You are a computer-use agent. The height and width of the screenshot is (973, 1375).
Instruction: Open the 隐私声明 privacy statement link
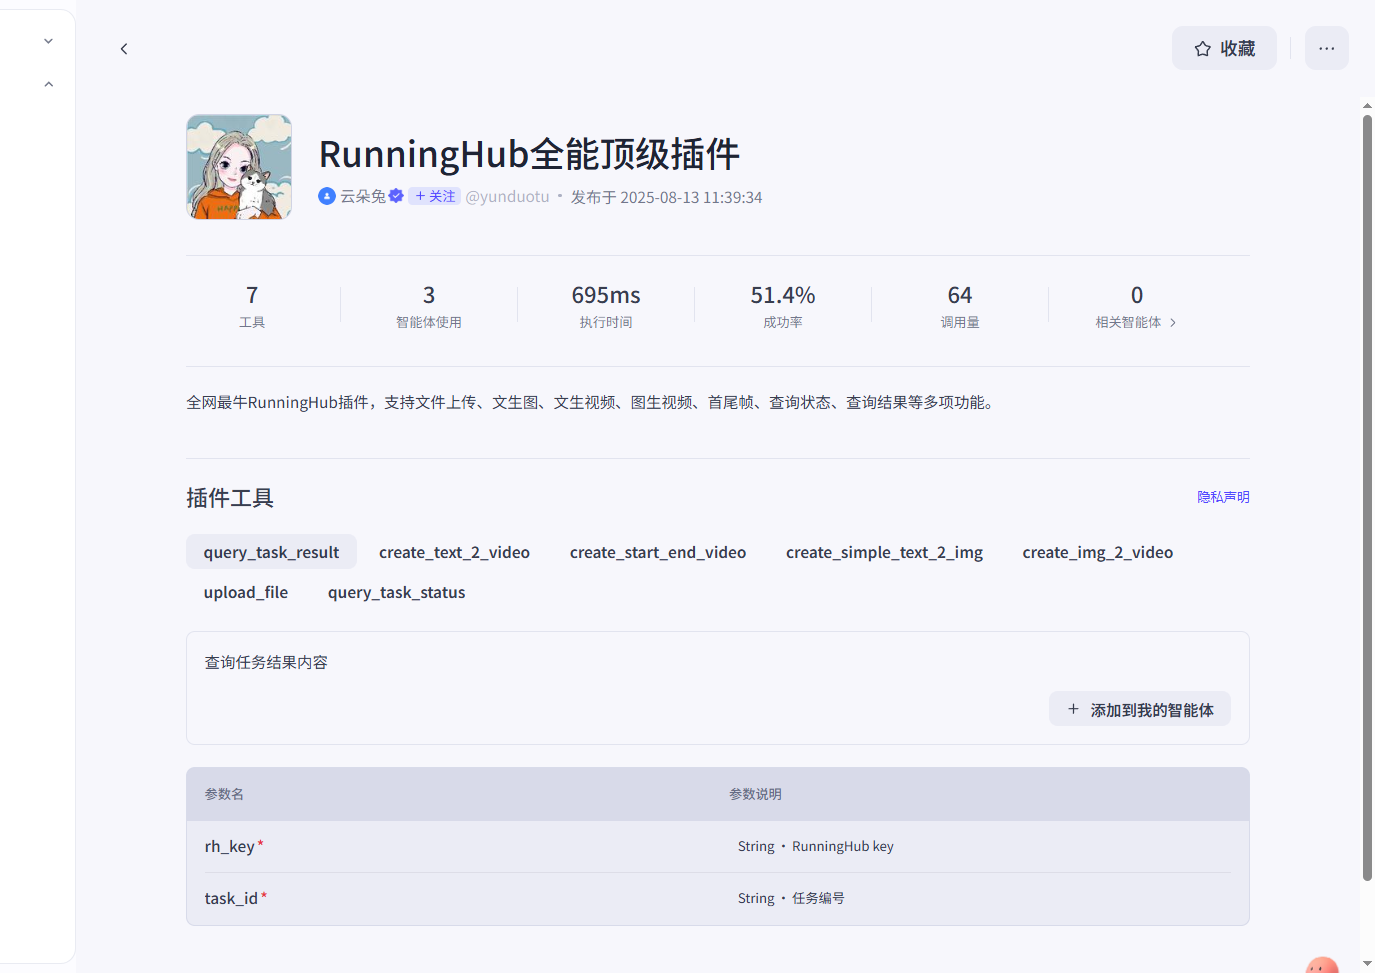click(1223, 497)
